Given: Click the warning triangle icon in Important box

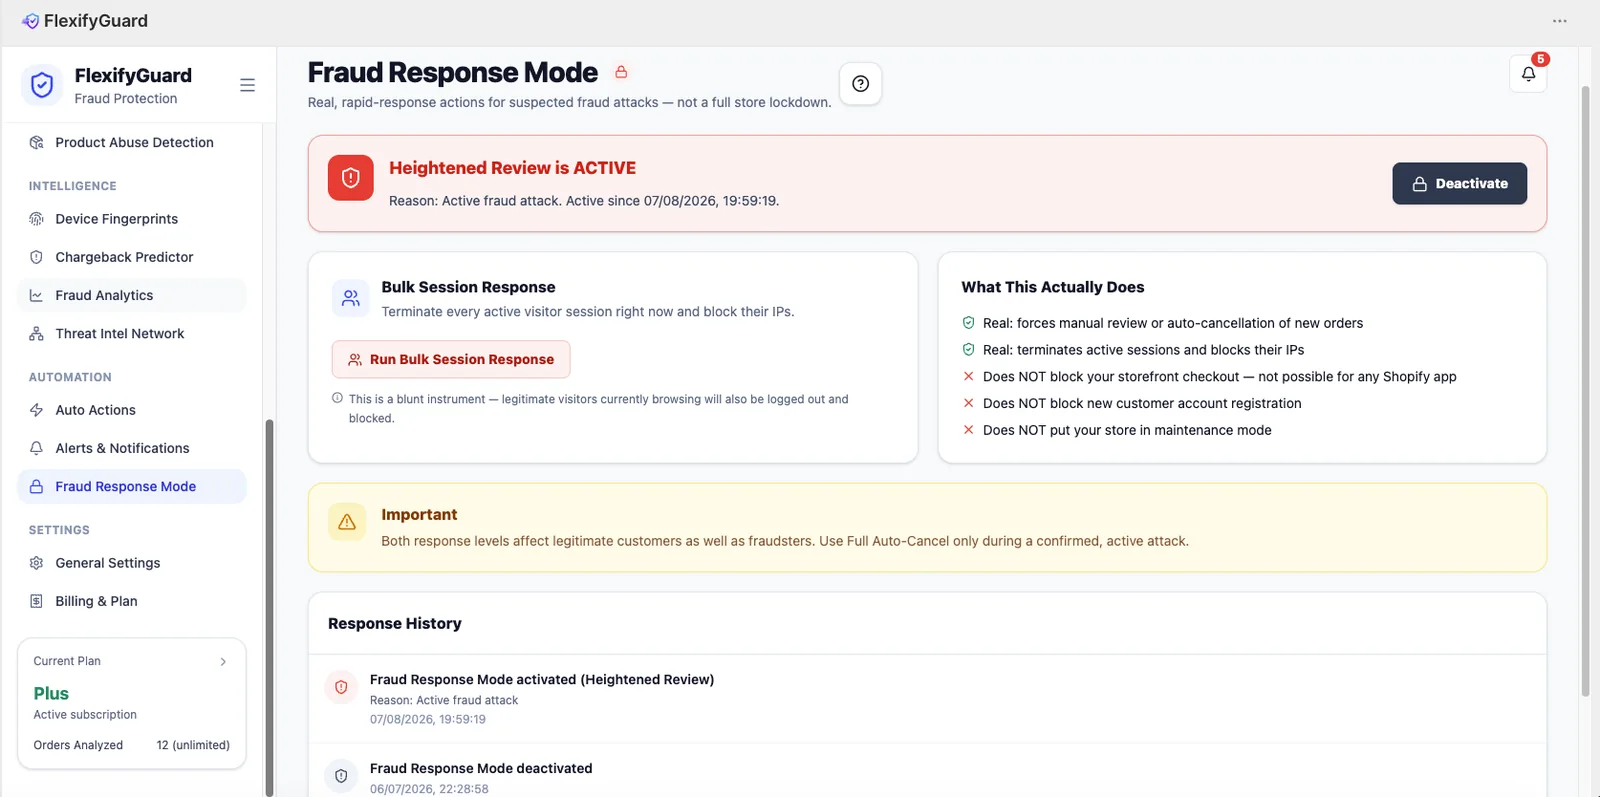Looking at the screenshot, I should 347,522.
